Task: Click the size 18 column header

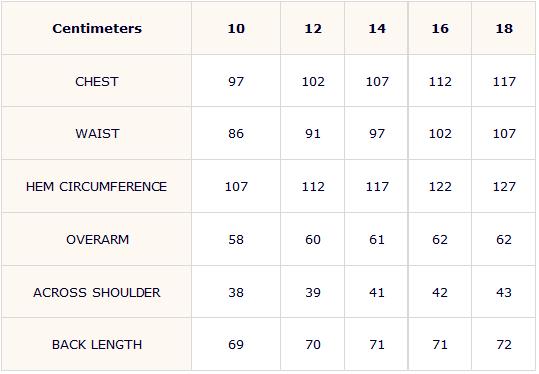Action: pyautogui.click(x=504, y=28)
